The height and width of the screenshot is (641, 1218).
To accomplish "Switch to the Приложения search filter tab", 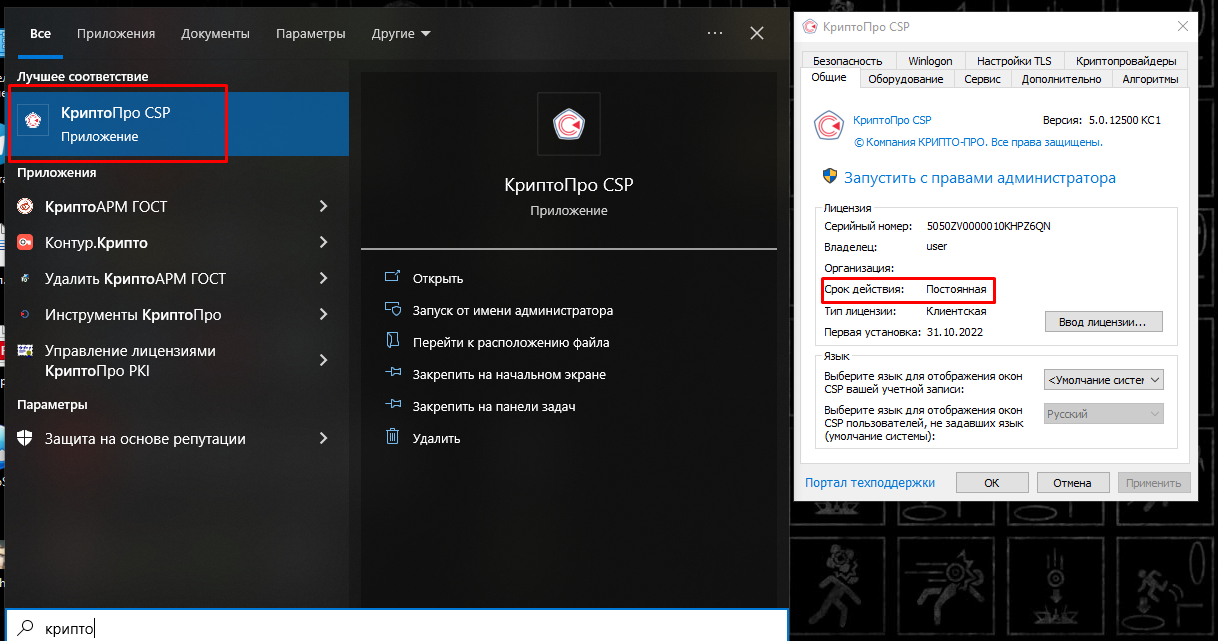I will point(116,34).
